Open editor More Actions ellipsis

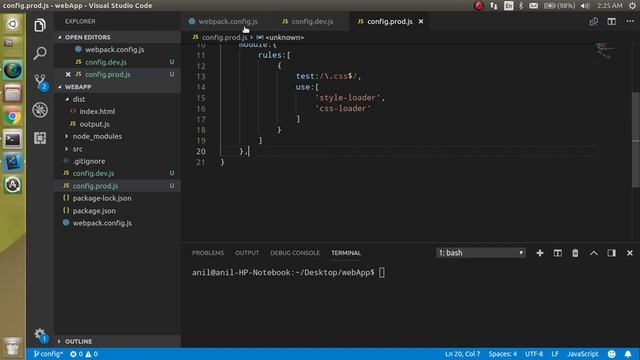point(630,21)
